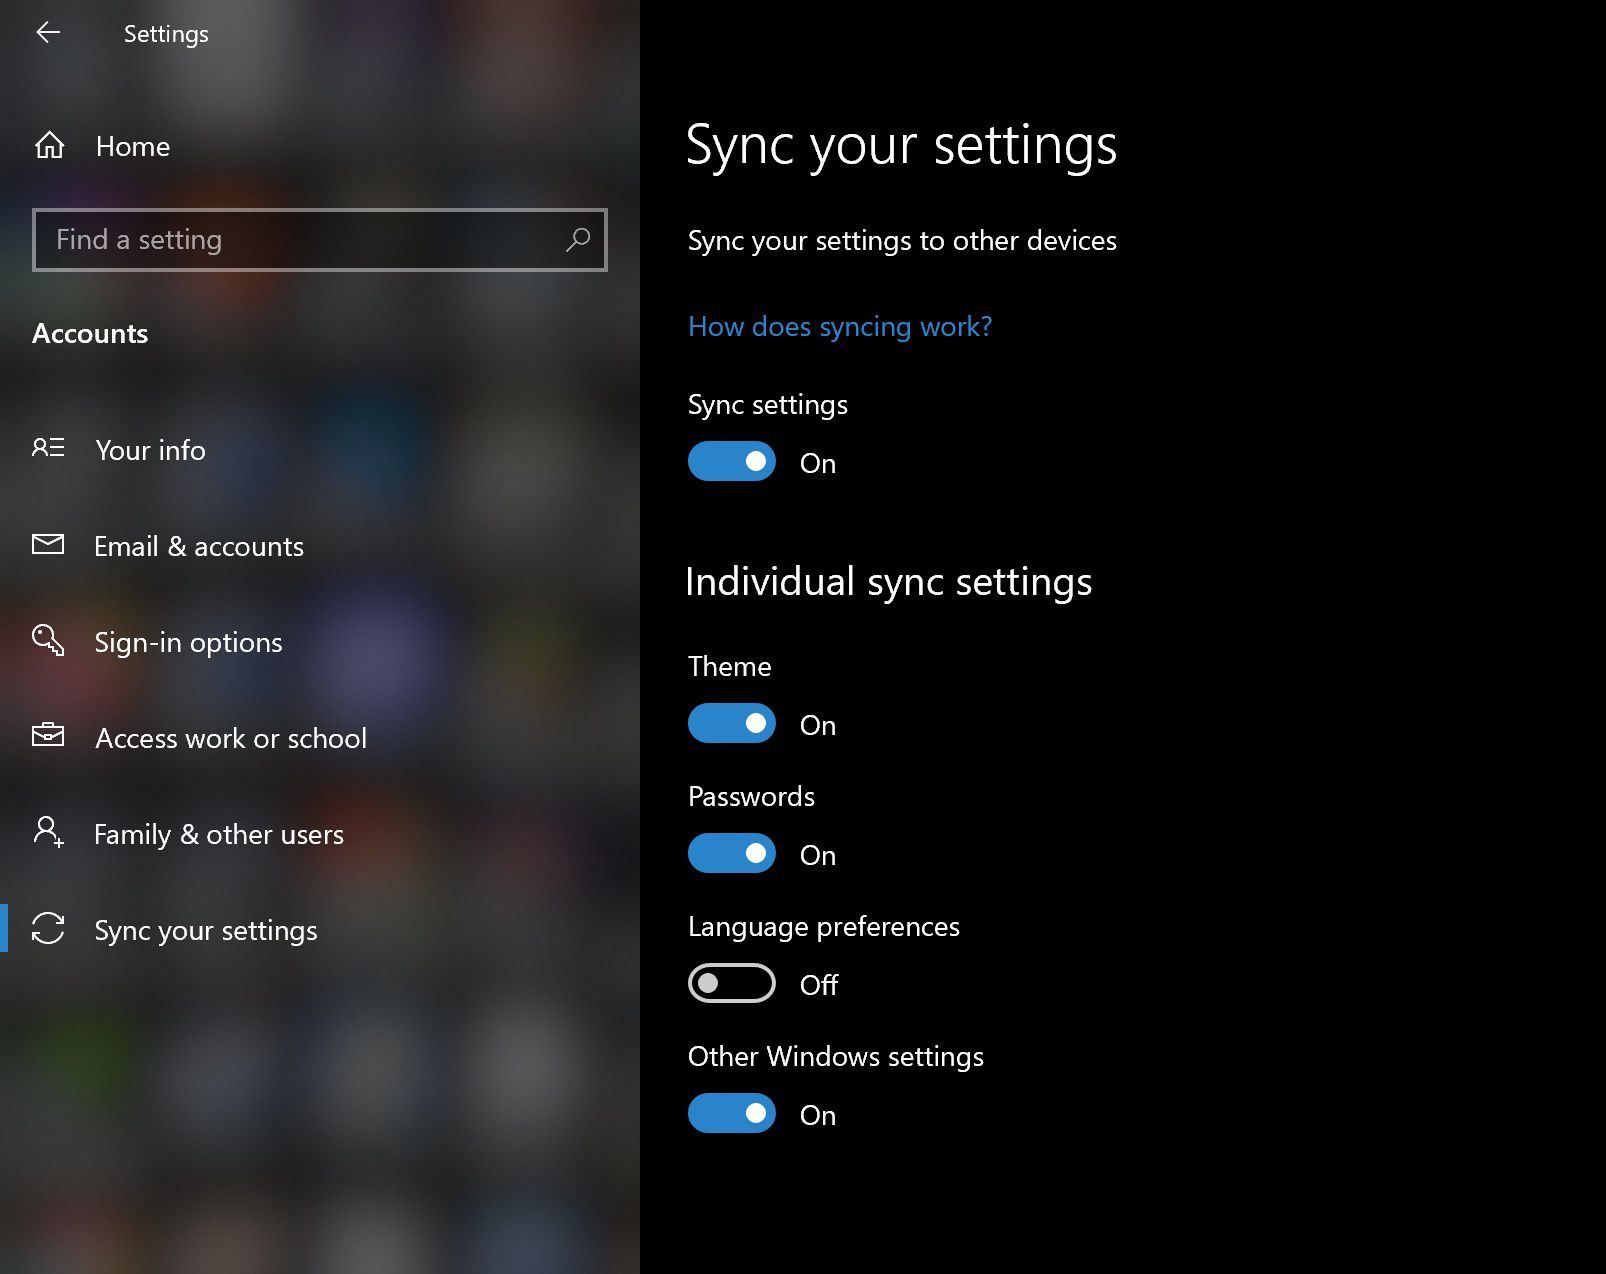This screenshot has width=1606, height=1274.
Task: Go to the Home settings page
Action: point(132,147)
